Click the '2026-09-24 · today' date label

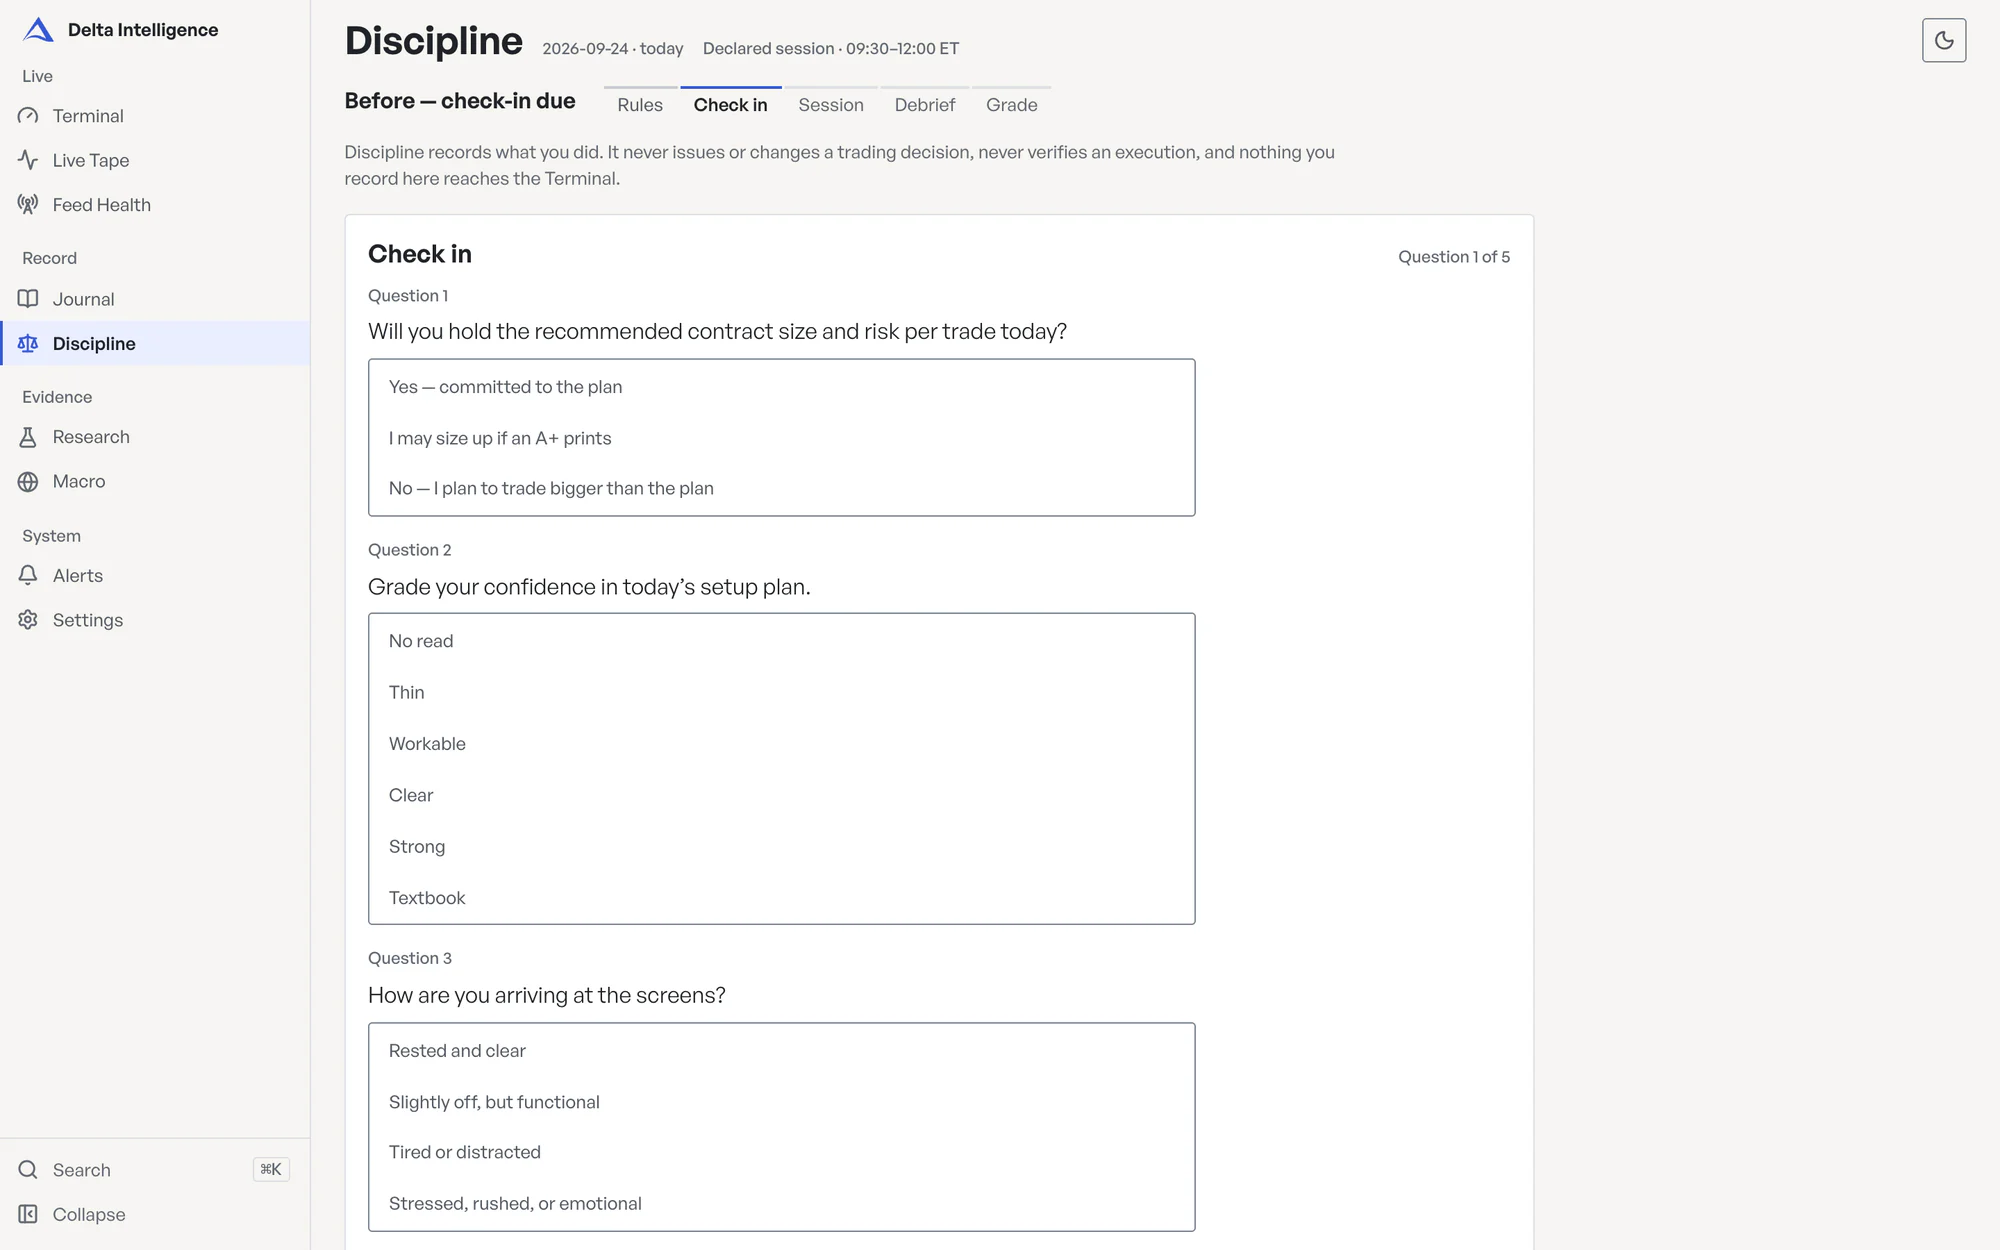(x=612, y=48)
